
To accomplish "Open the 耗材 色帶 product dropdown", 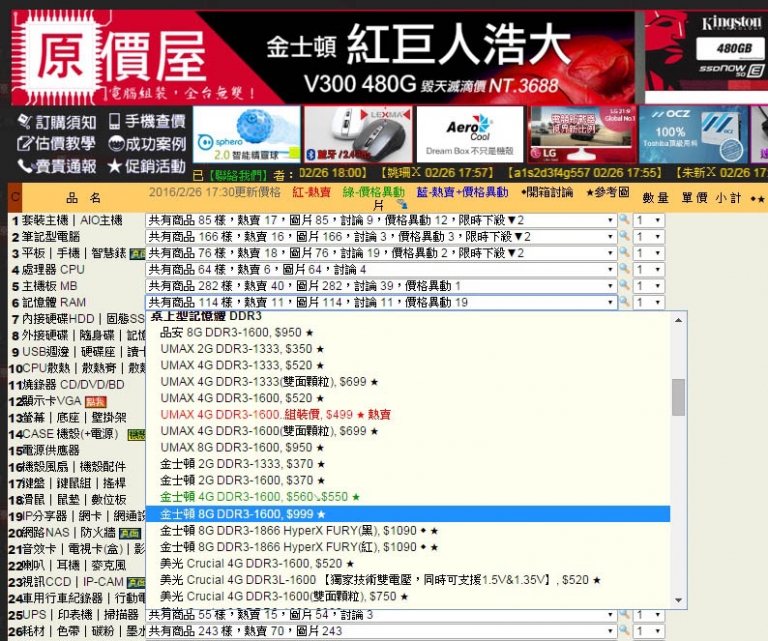I will point(381,631).
